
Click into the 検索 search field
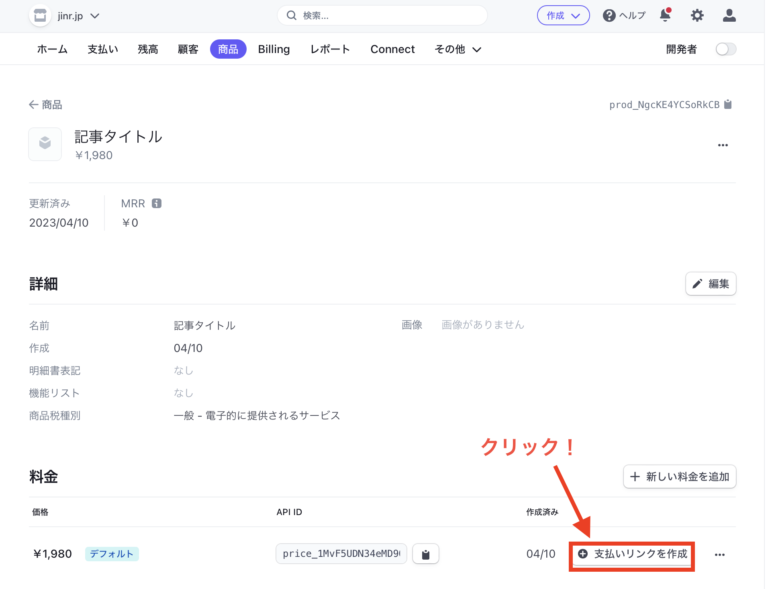tap(382, 15)
